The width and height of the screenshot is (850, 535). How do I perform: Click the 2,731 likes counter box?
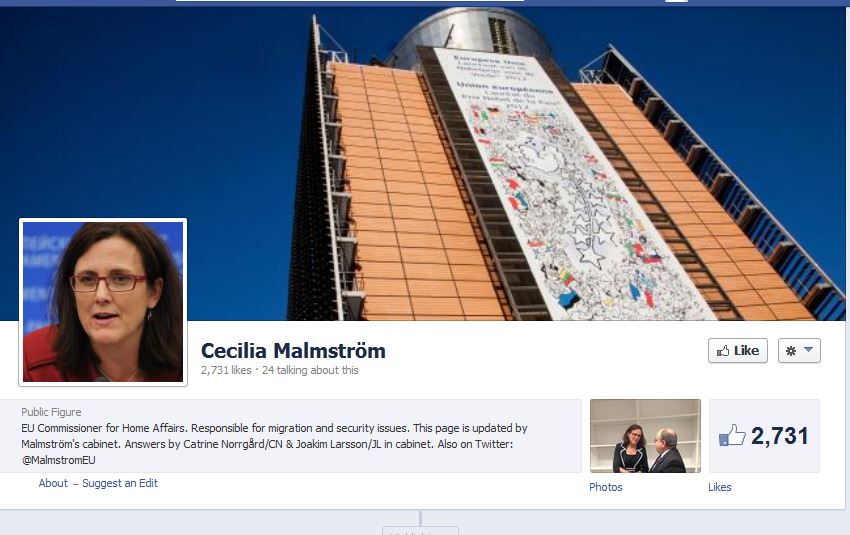tap(764, 436)
